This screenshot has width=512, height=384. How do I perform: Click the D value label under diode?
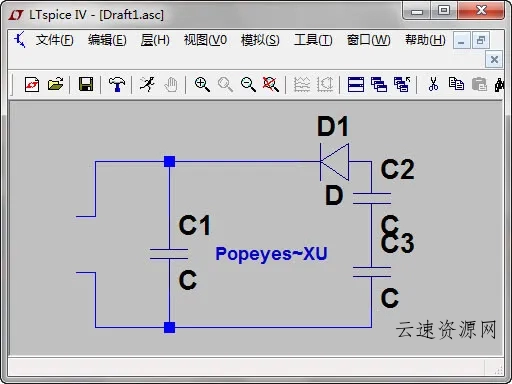334,195
